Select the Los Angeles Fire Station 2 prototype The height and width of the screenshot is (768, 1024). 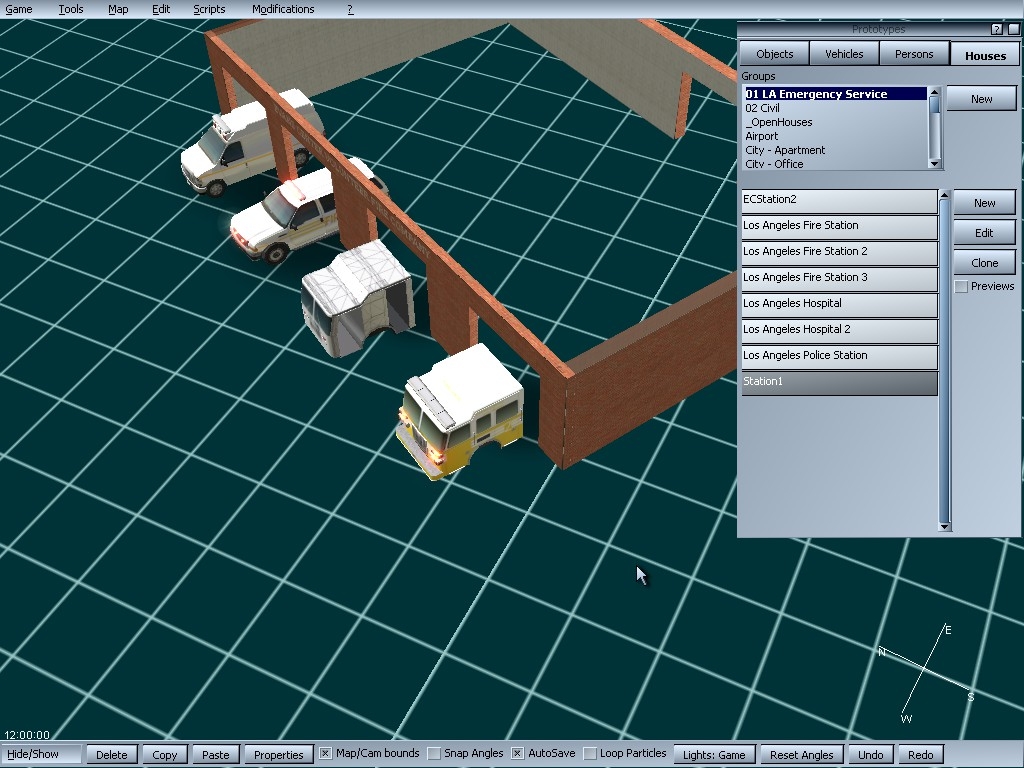839,253
